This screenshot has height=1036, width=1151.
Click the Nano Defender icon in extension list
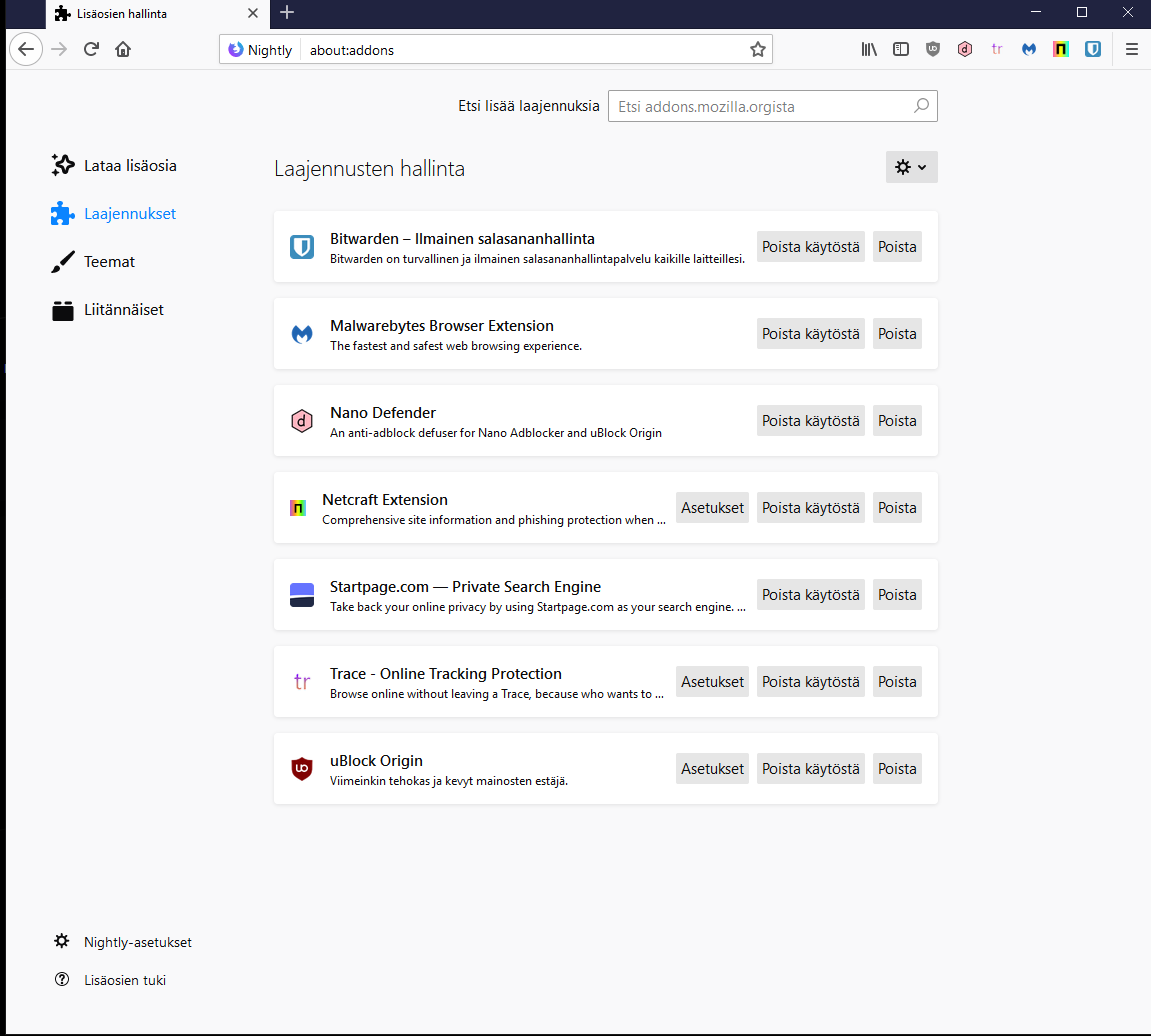tap(302, 421)
